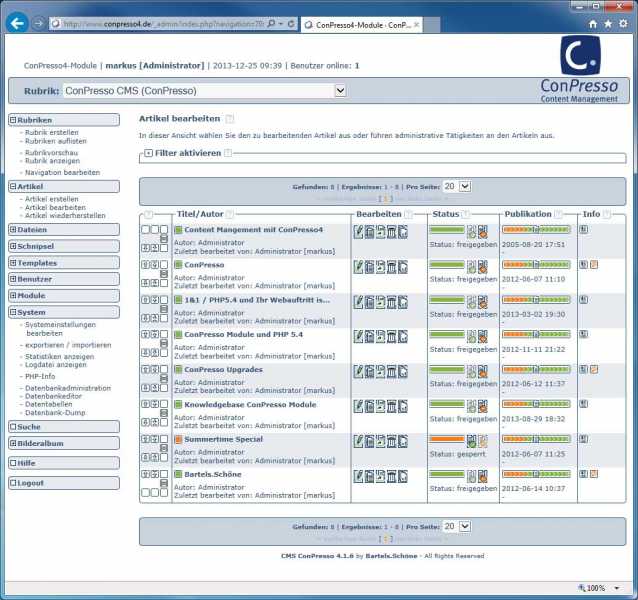Publication timeline bar in 'Summertime Special' row
The height and width of the screenshot is (600, 638).
click(536, 439)
